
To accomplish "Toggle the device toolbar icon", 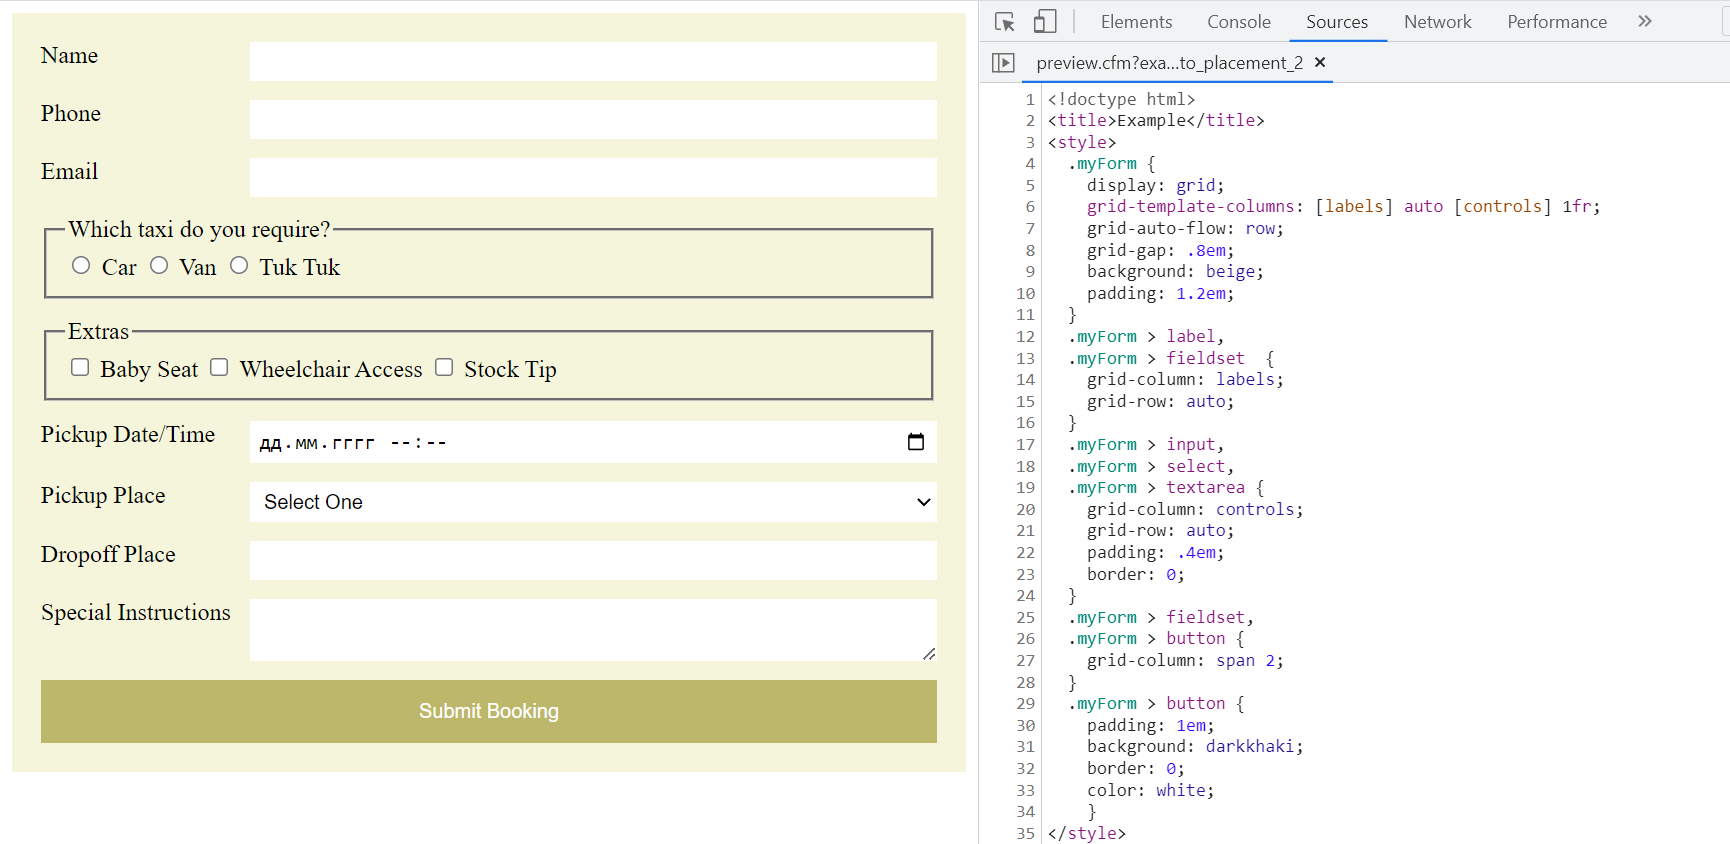I will [1045, 22].
